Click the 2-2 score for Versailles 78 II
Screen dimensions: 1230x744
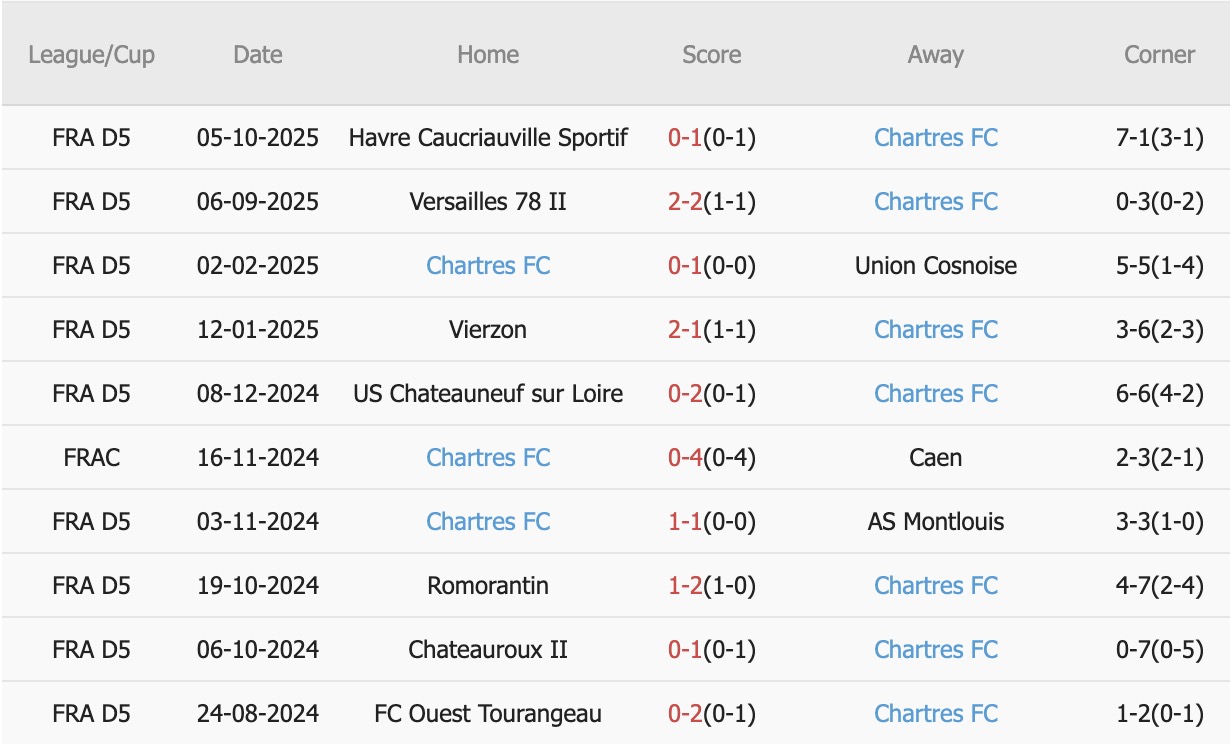pos(685,202)
